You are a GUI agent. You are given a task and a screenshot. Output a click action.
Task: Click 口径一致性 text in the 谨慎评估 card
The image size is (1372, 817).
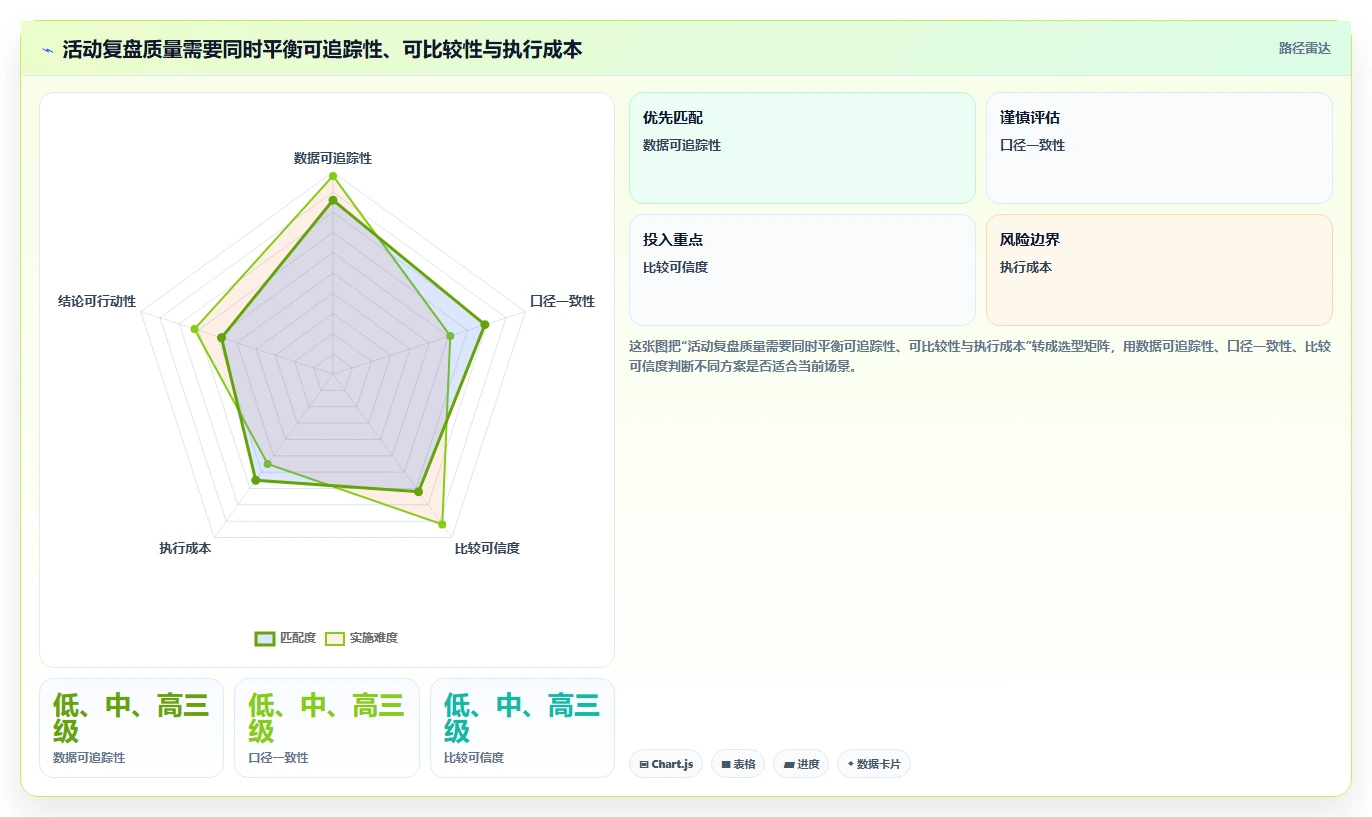[x=1033, y=145]
